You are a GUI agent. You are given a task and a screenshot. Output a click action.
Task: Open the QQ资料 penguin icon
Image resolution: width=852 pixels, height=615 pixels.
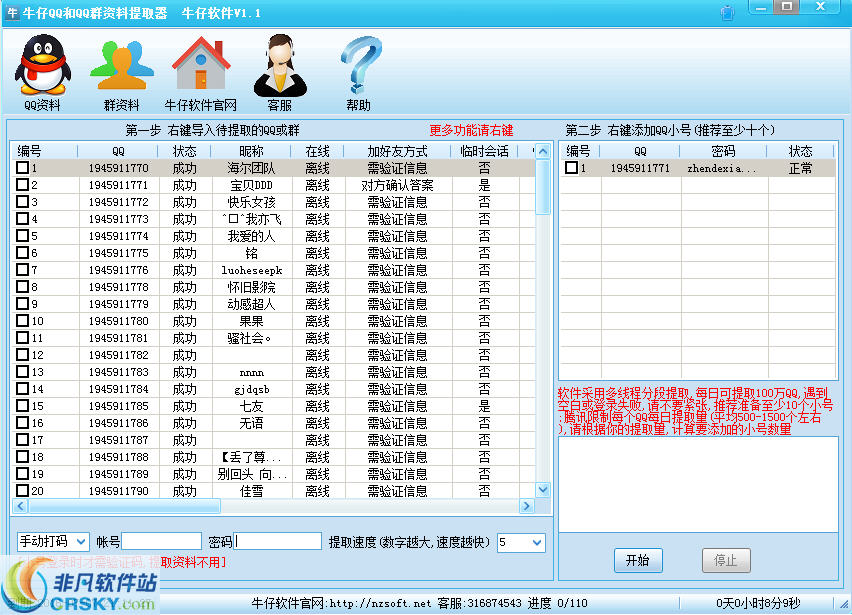(x=42, y=72)
